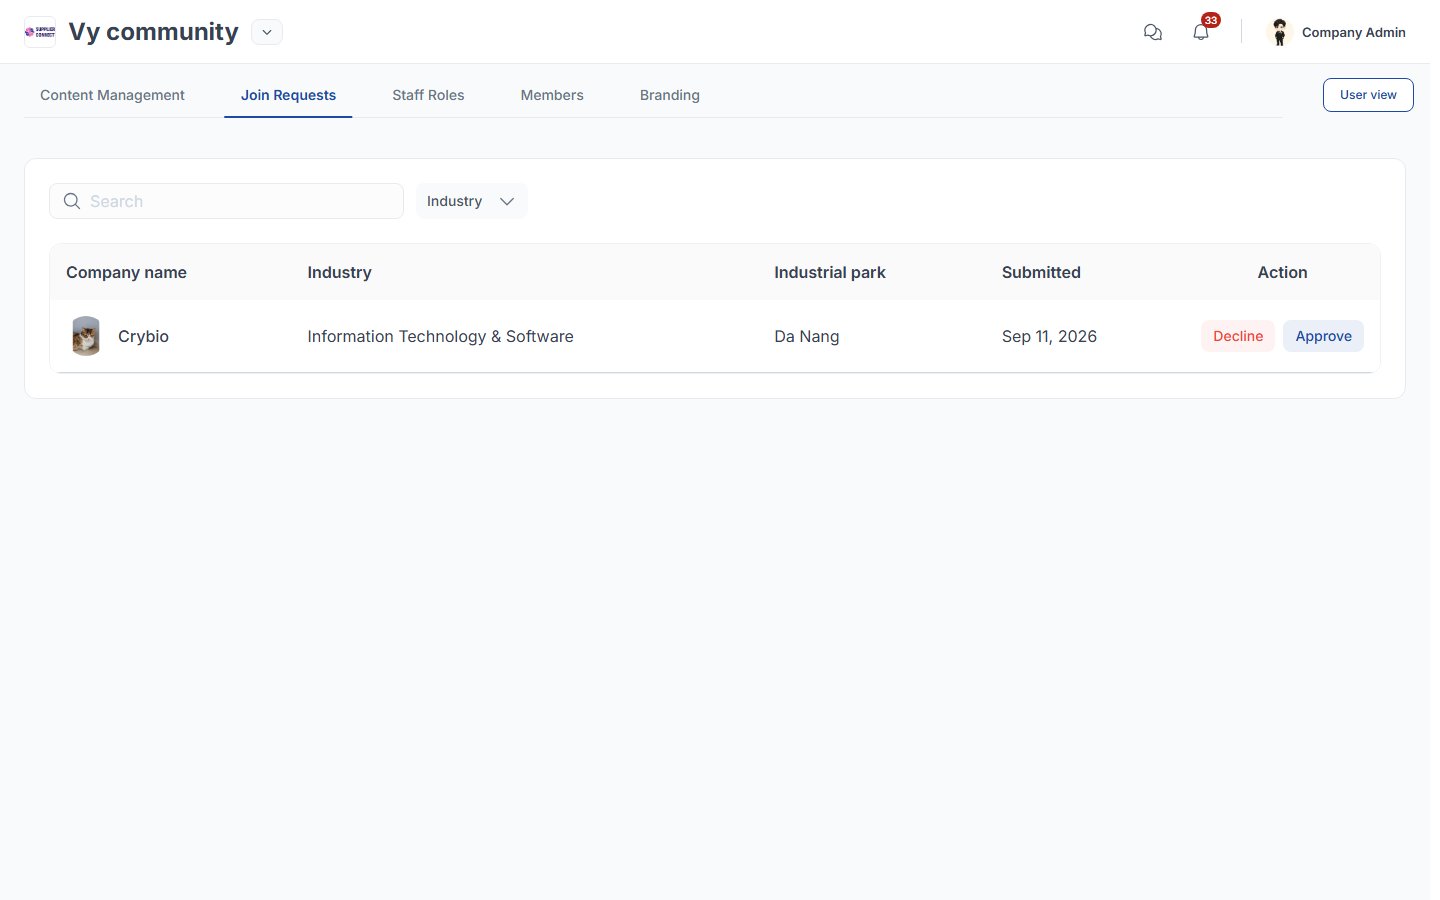Open the Industry filter dropdown
Viewport: 1440px width, 900px height.
pyautogui.click(x=471, y=201)
